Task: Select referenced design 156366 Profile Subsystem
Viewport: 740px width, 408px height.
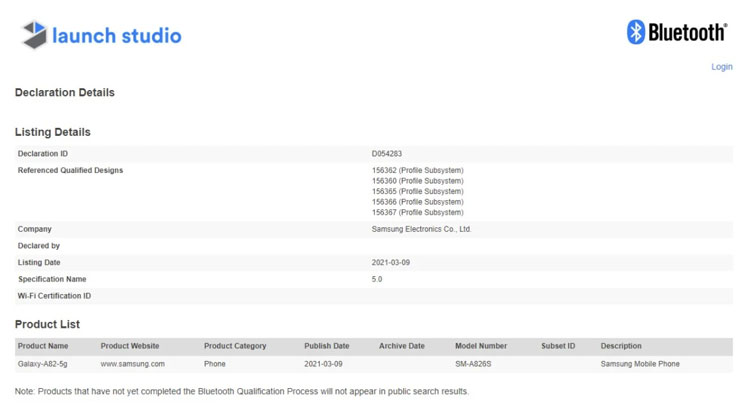Action: tap(417, 202)
